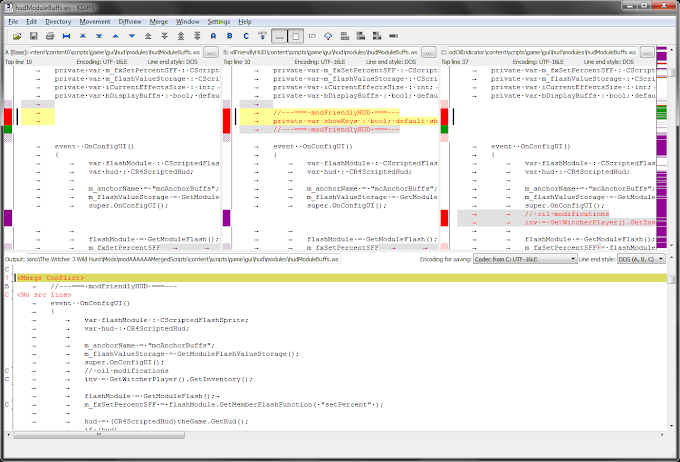Open the Diffview menu
This screenshot has height=462, width=680.
(x=130, y=22)
